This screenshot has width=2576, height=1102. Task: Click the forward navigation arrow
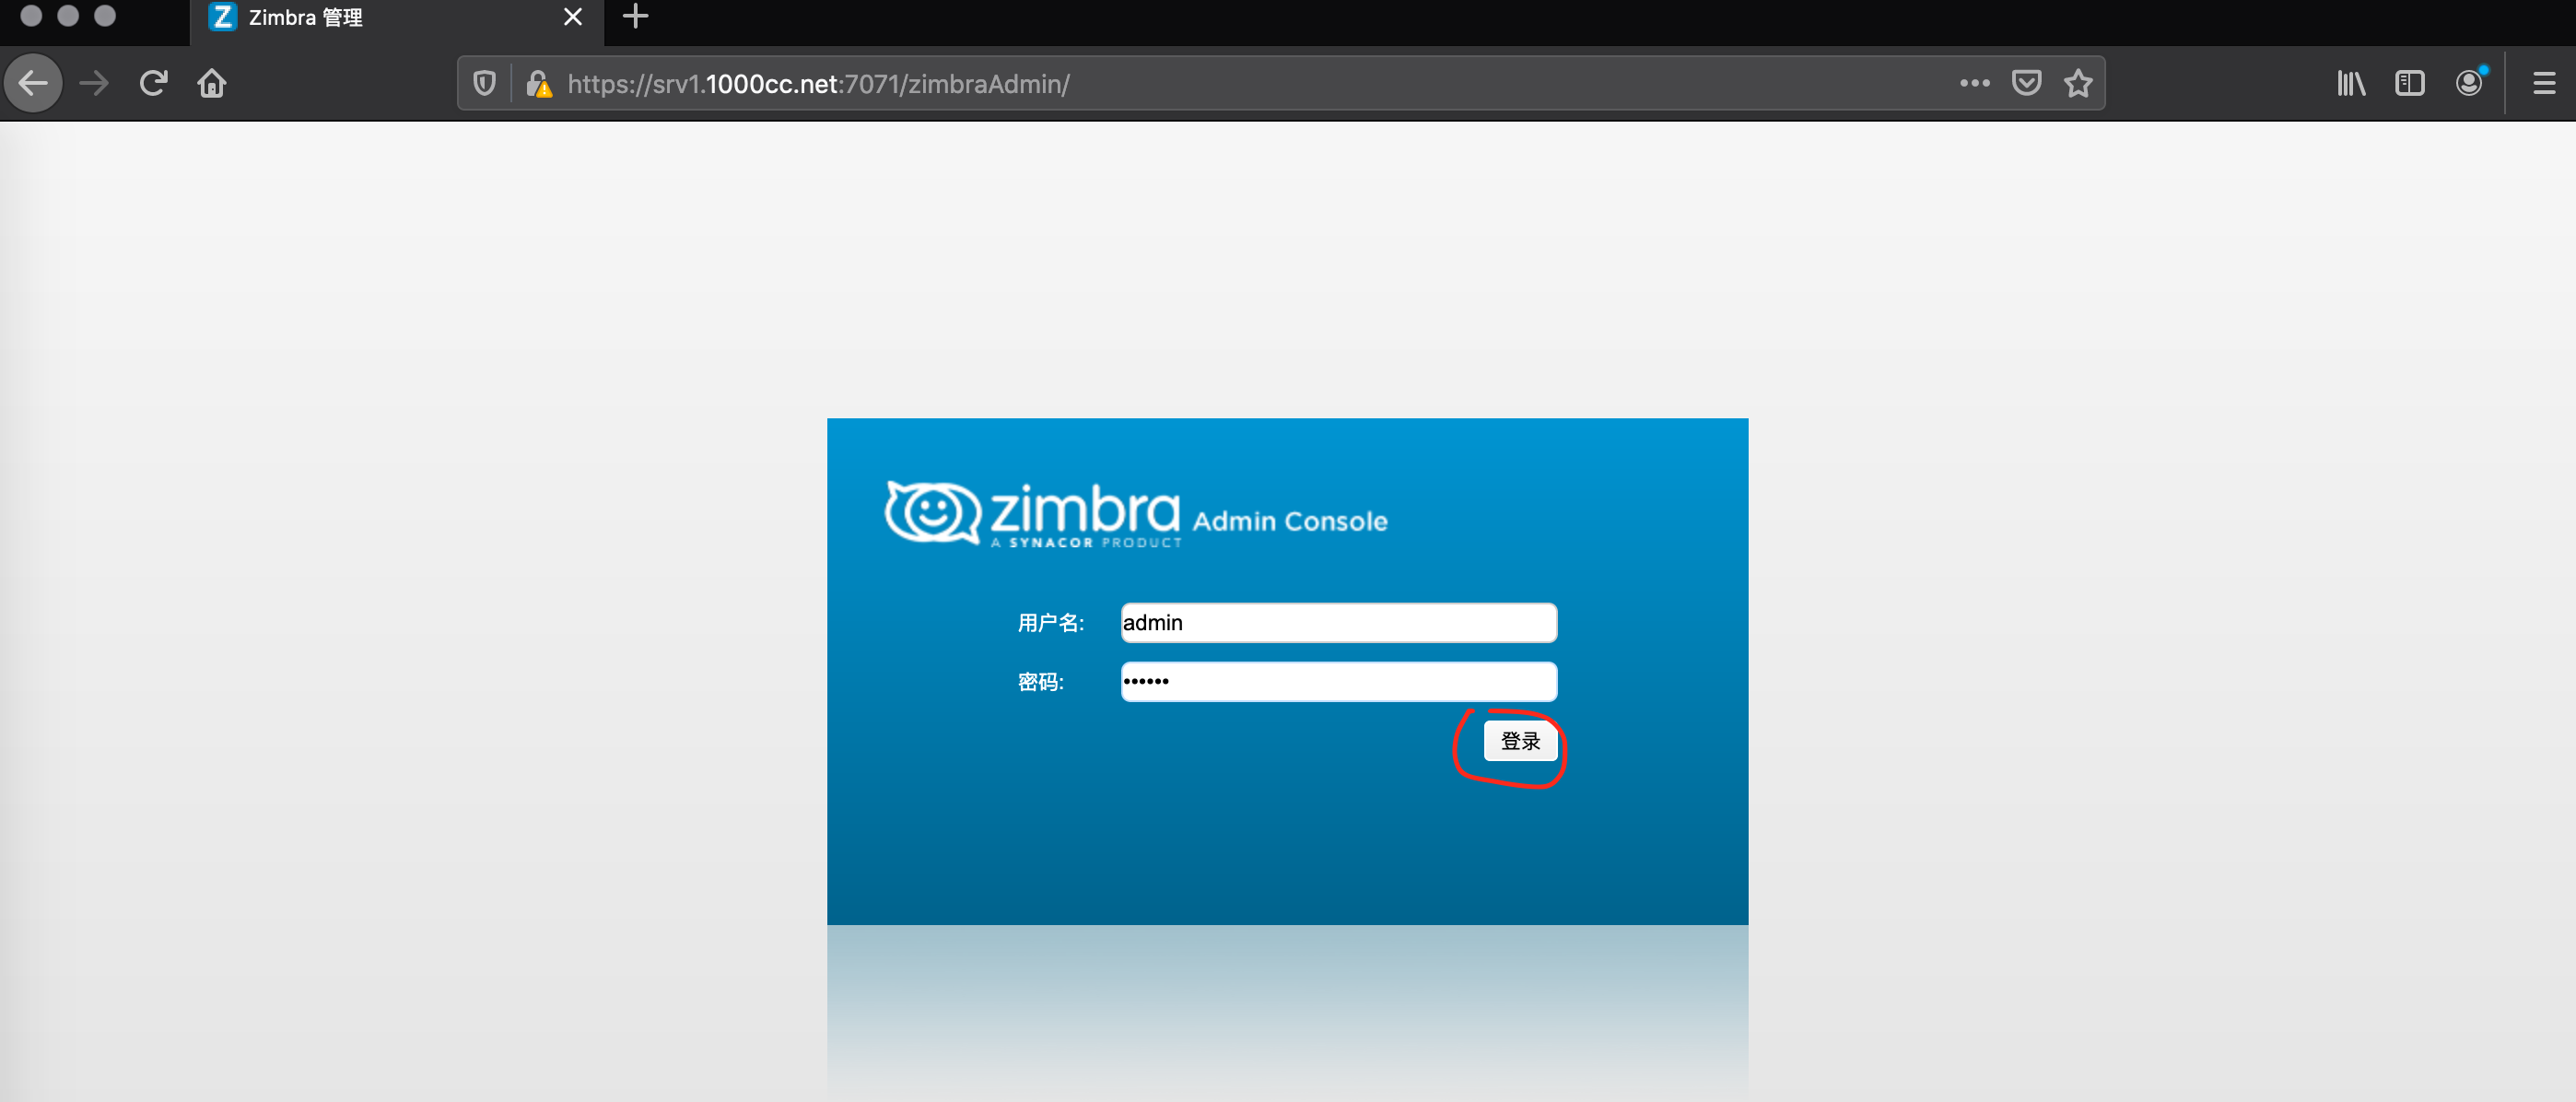coord(94,83)
